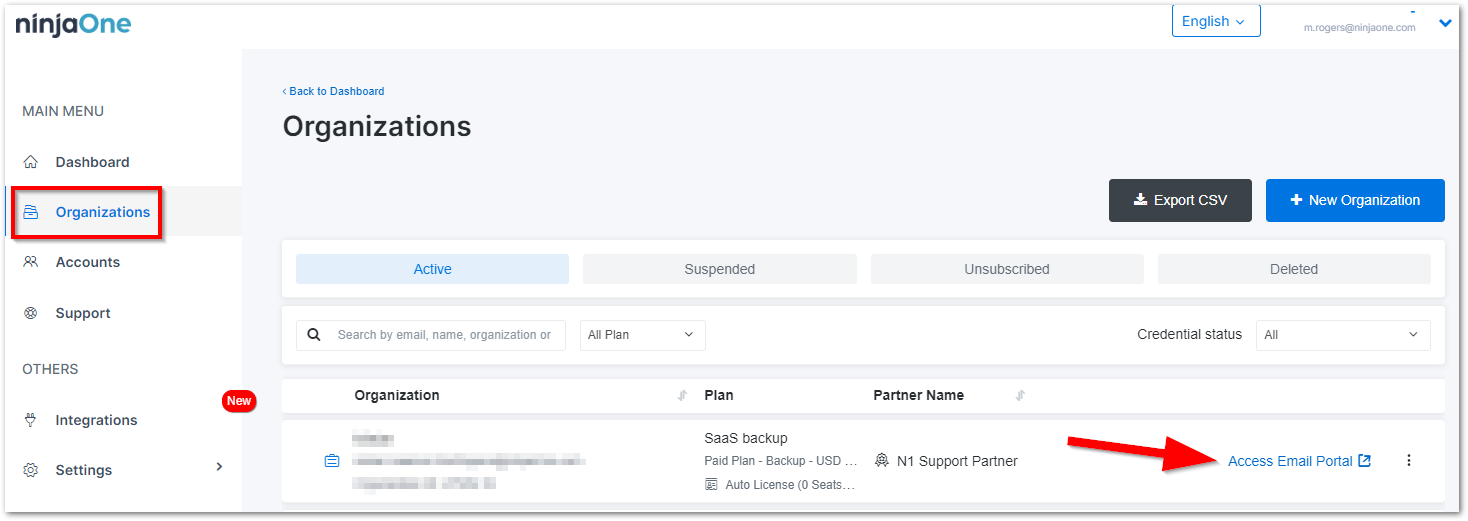Focus the organization search field
Viewport: 1468px width, 521px height.
pyautogui.click(x=443, y=335)
